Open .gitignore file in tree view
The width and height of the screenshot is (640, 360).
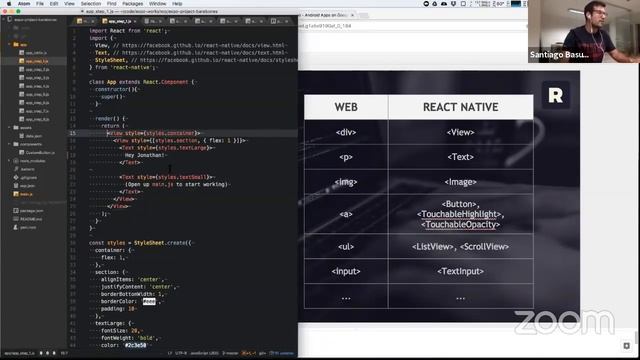click(29, 178)
